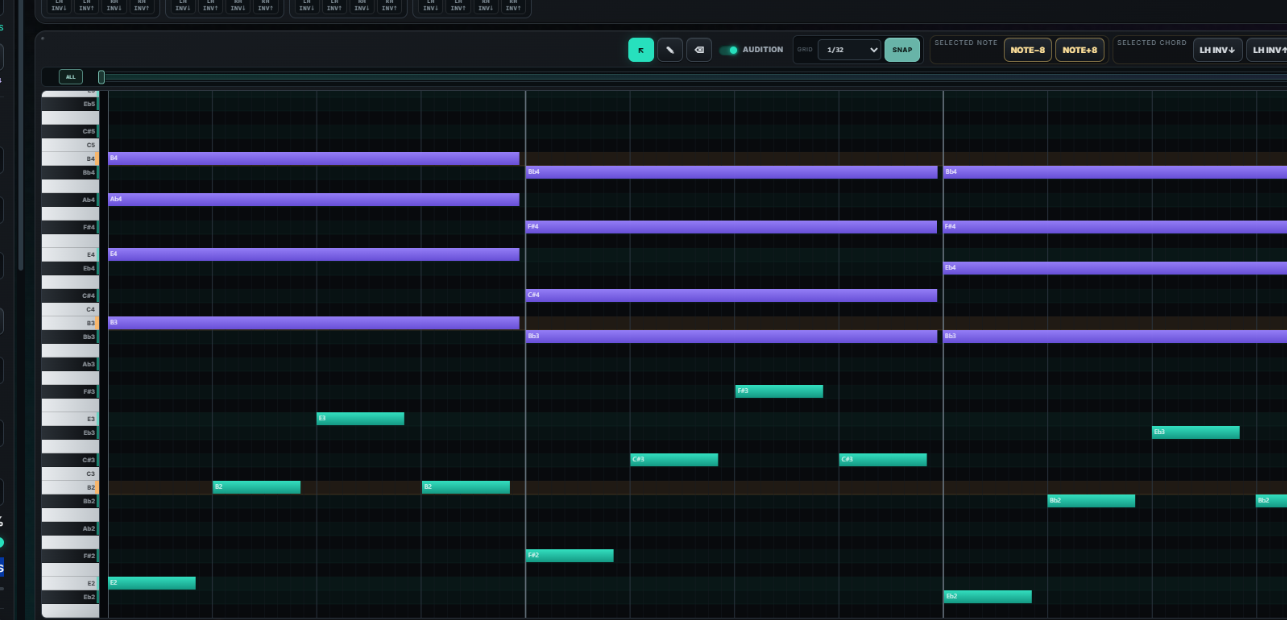The image size is (1287, 620).
Task: Click the C4 piano key
Action: click(69, 309)
